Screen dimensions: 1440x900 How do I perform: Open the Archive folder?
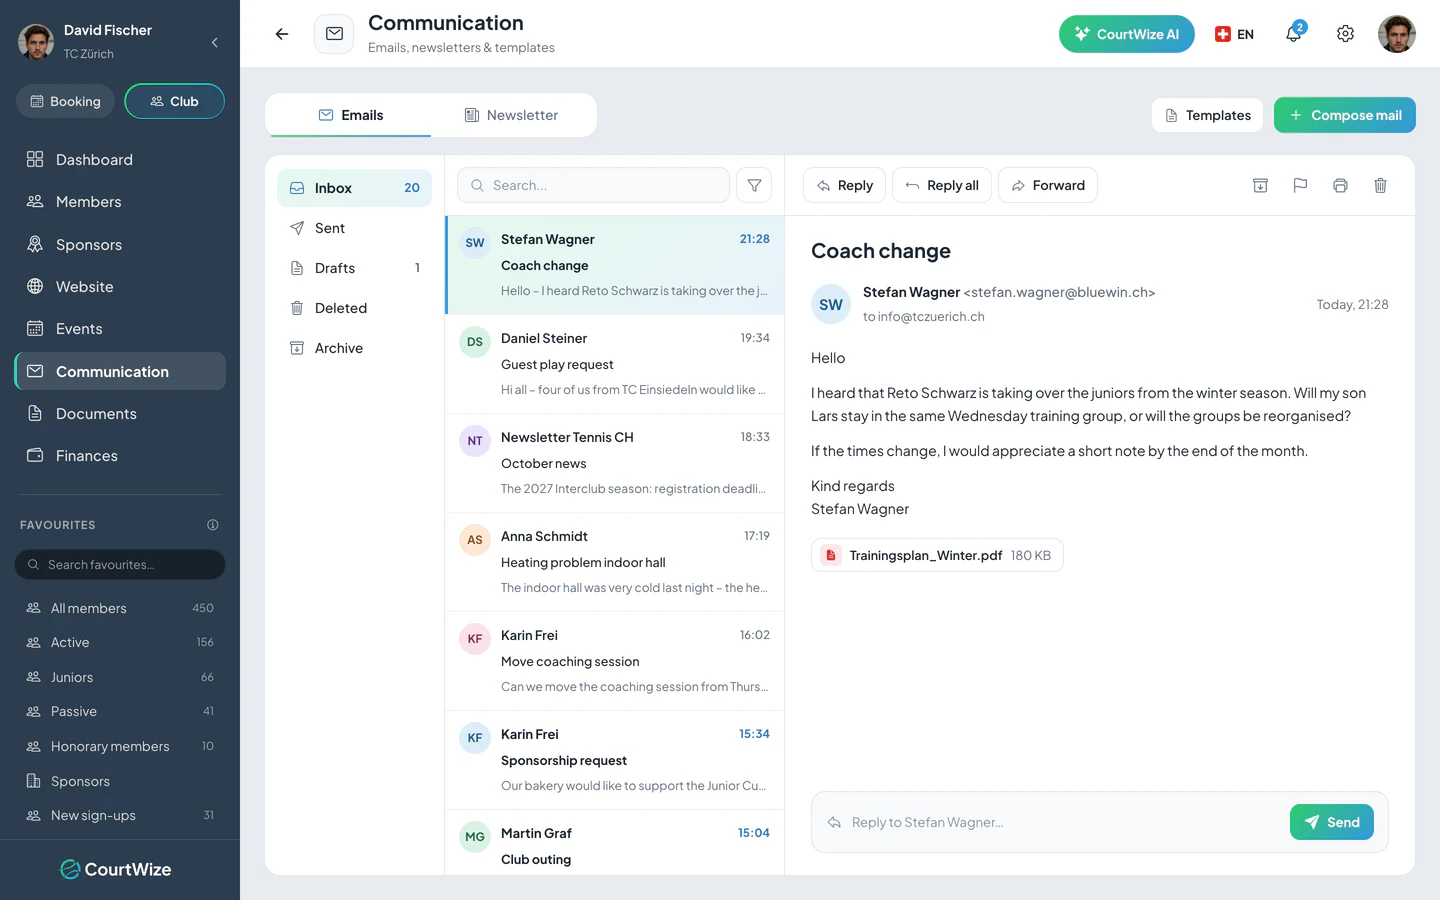[354, 348]
